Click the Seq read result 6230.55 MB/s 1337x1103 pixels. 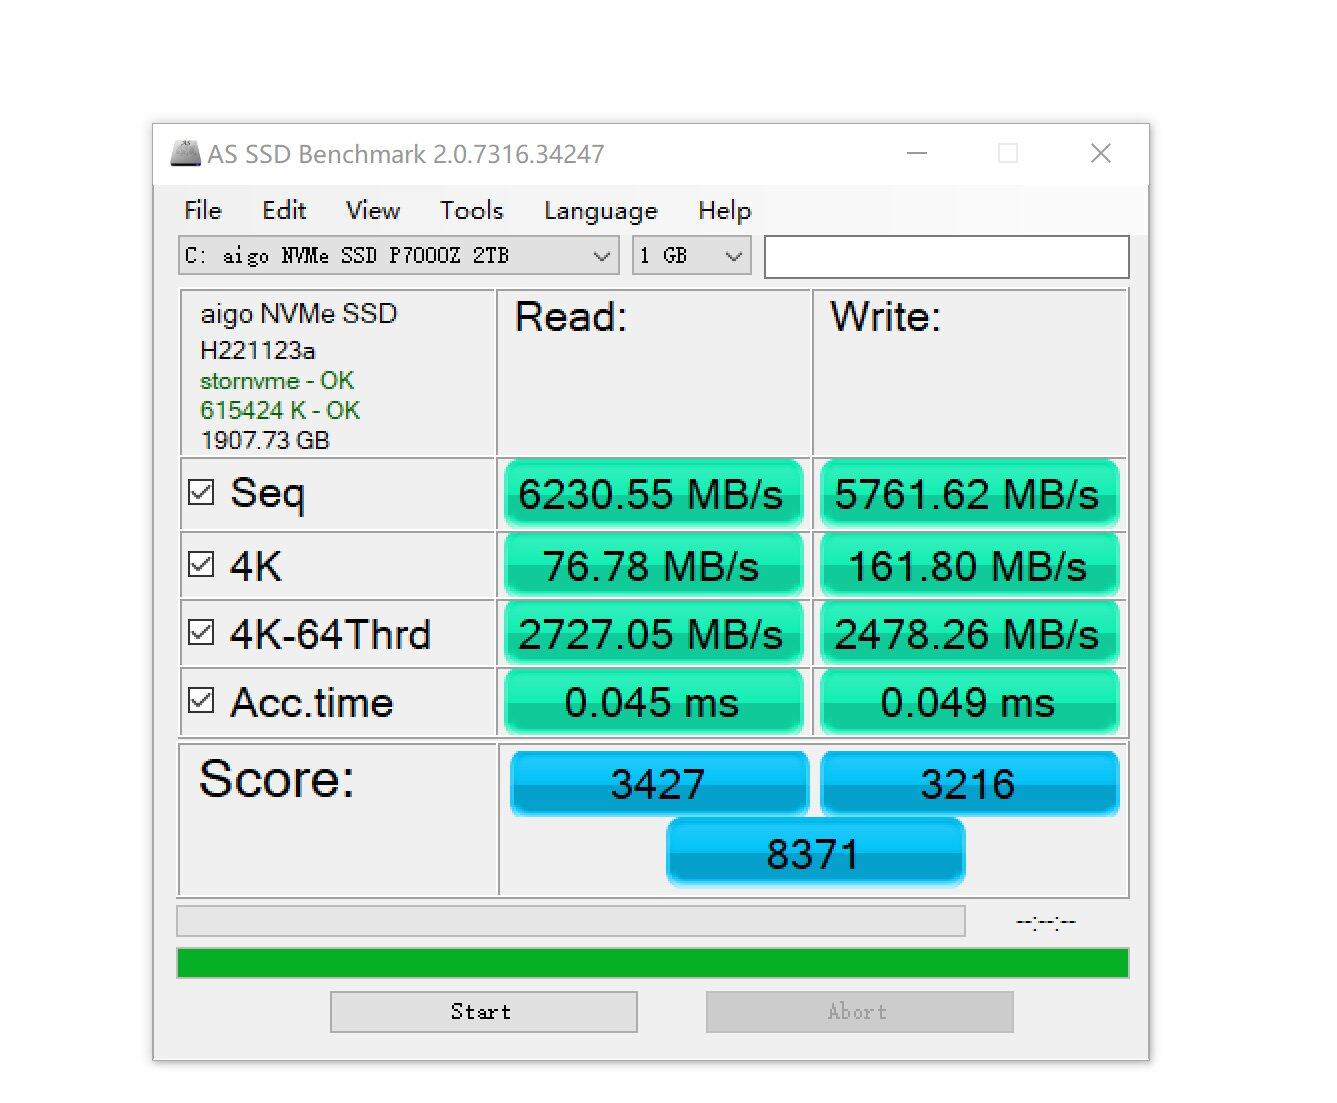pyautogui.click(x=653, y=494)
